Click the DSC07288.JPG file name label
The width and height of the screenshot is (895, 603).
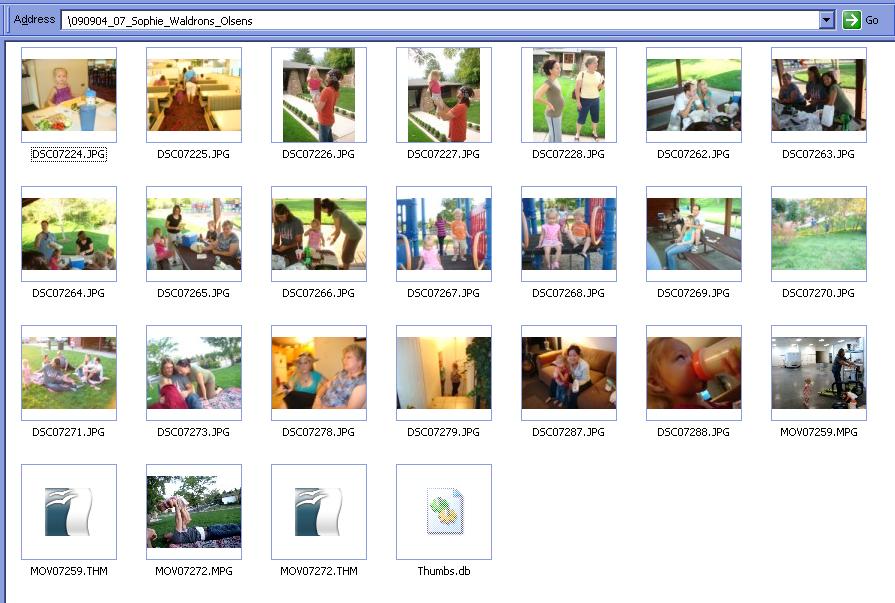click(694, 432)
